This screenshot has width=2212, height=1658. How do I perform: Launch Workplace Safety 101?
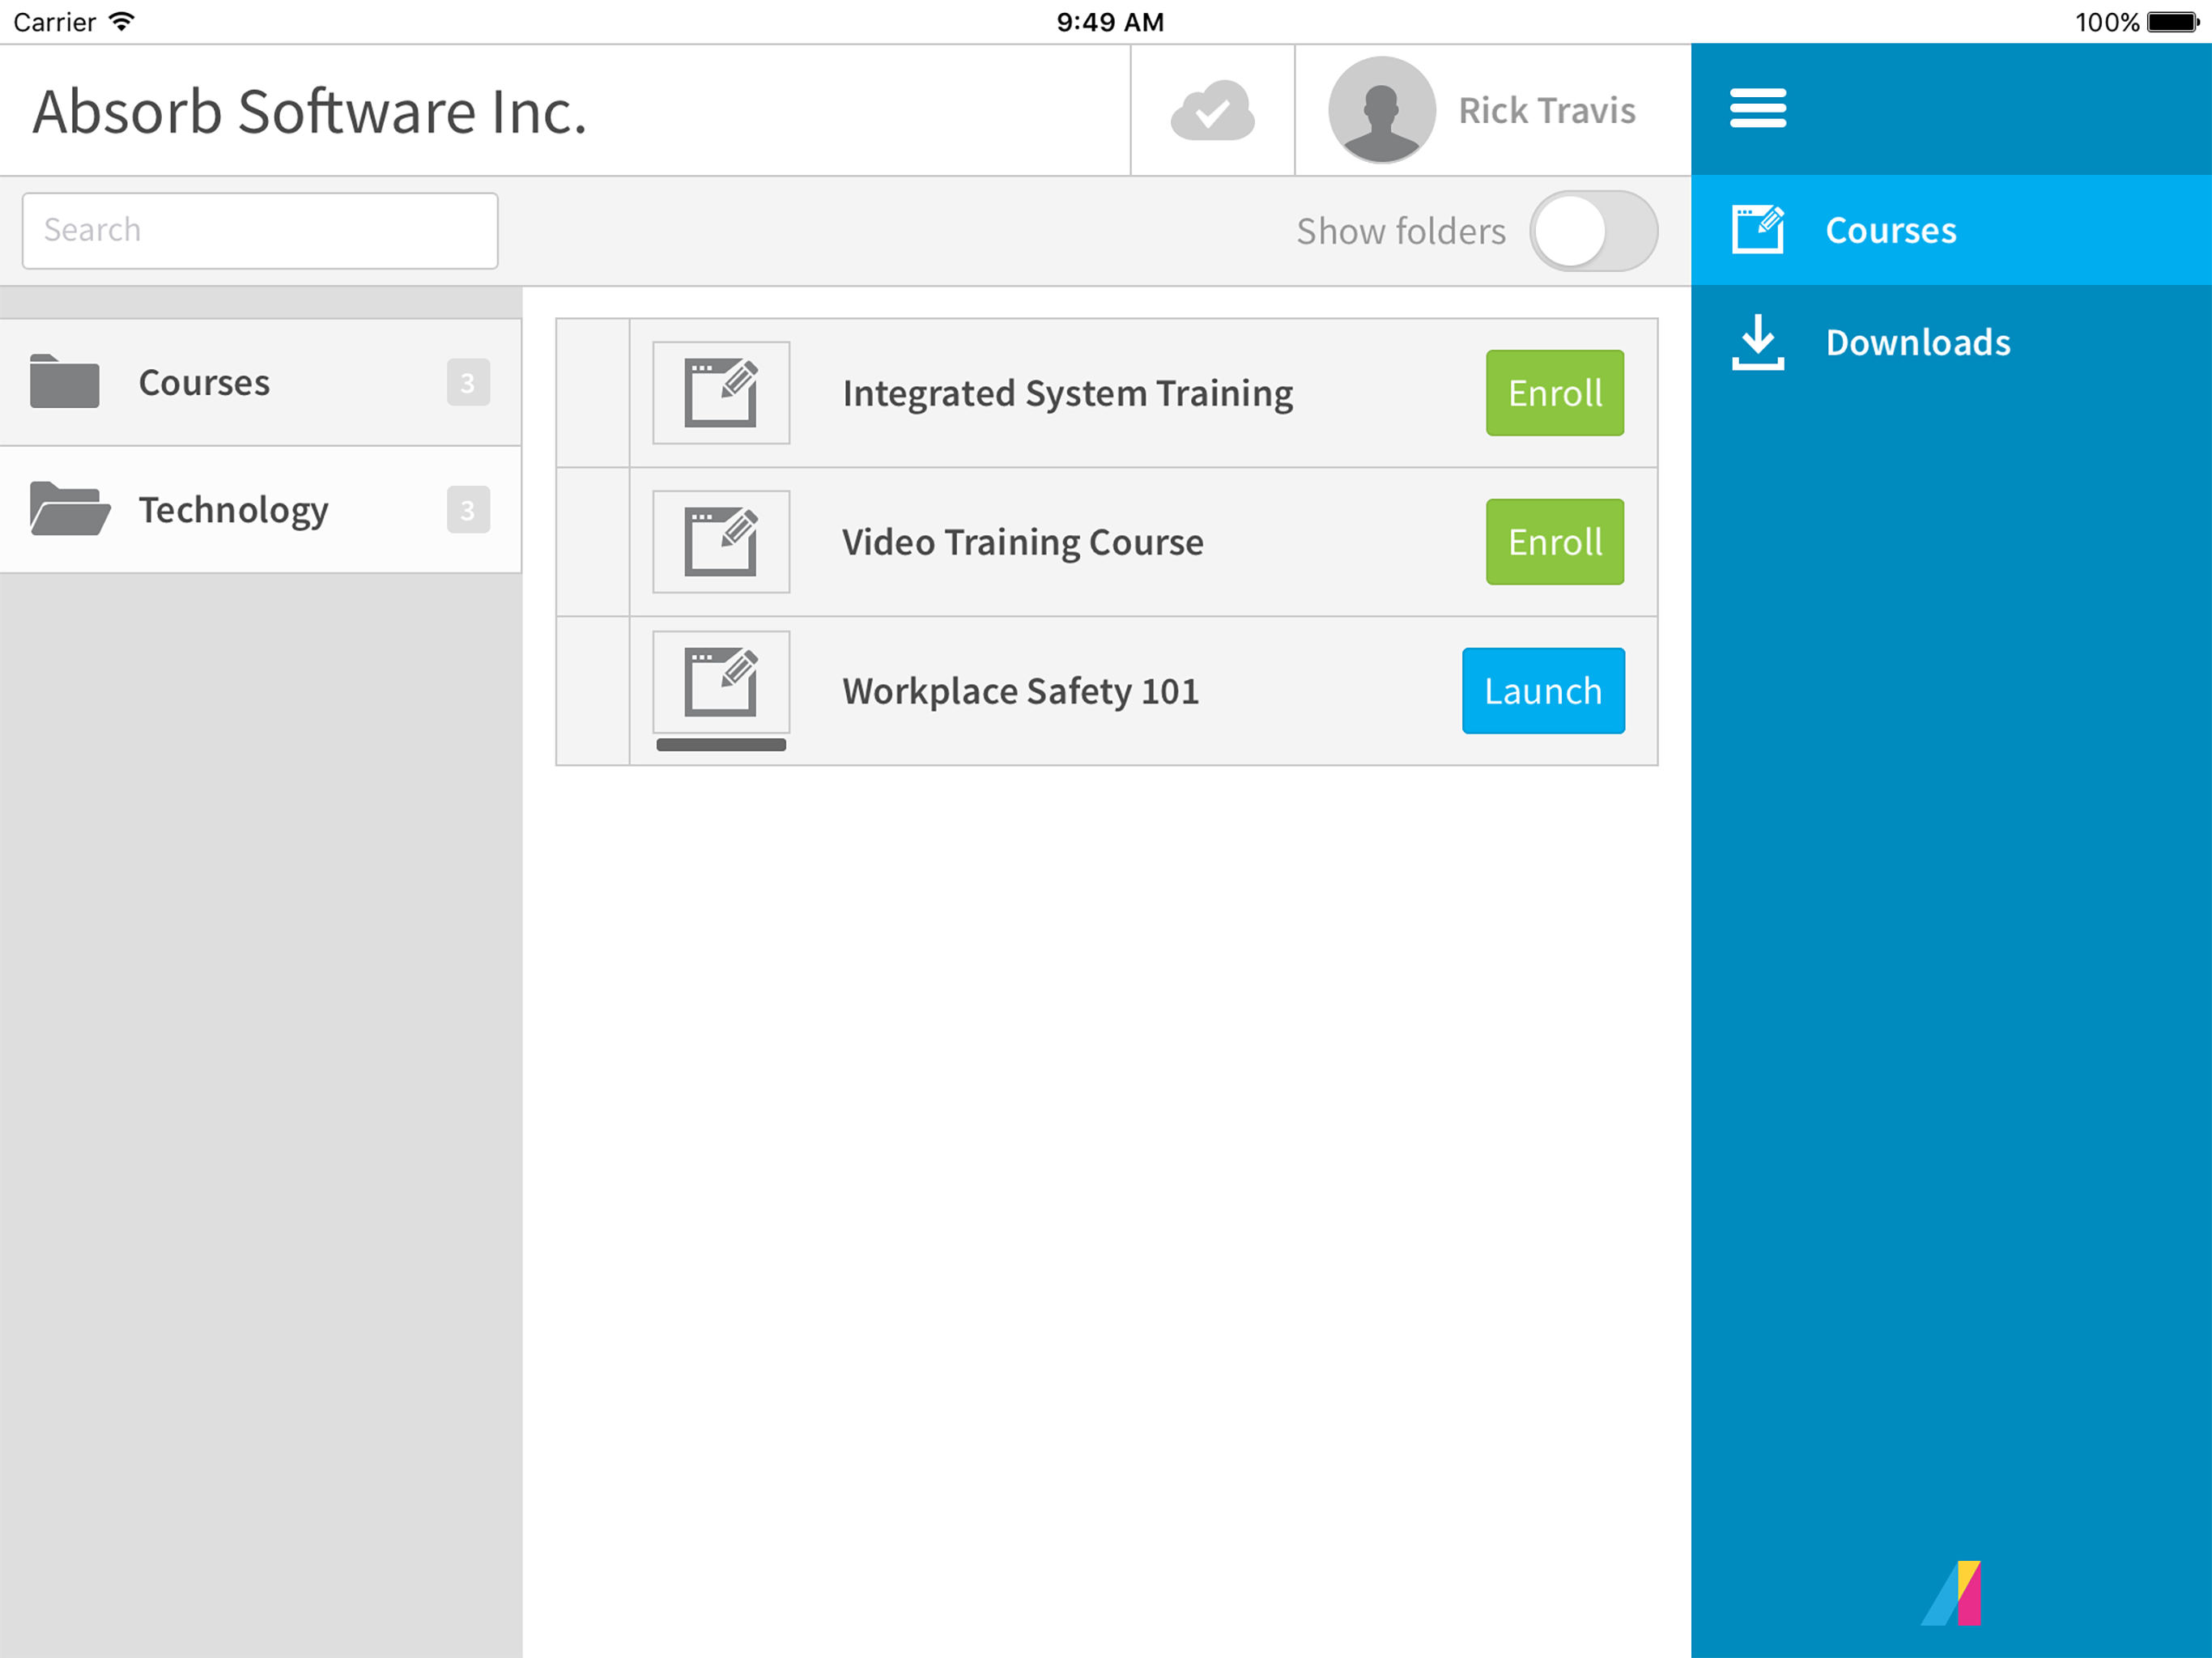1543,691
